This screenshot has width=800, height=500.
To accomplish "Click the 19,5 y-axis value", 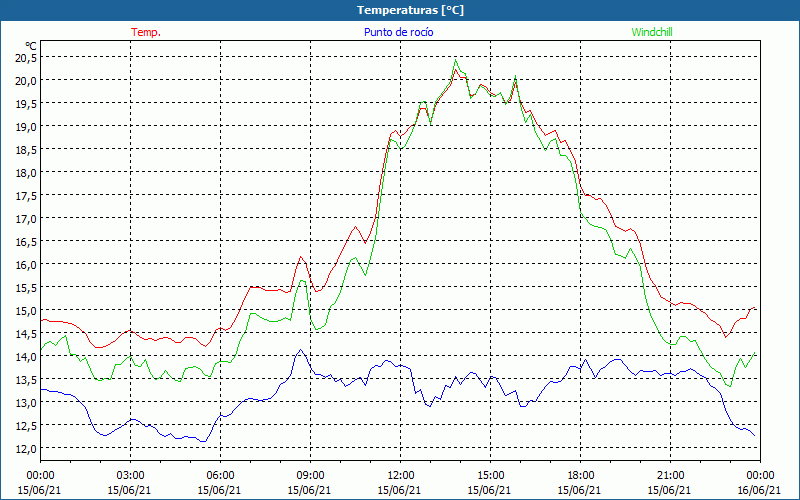I will click(26, 104).
